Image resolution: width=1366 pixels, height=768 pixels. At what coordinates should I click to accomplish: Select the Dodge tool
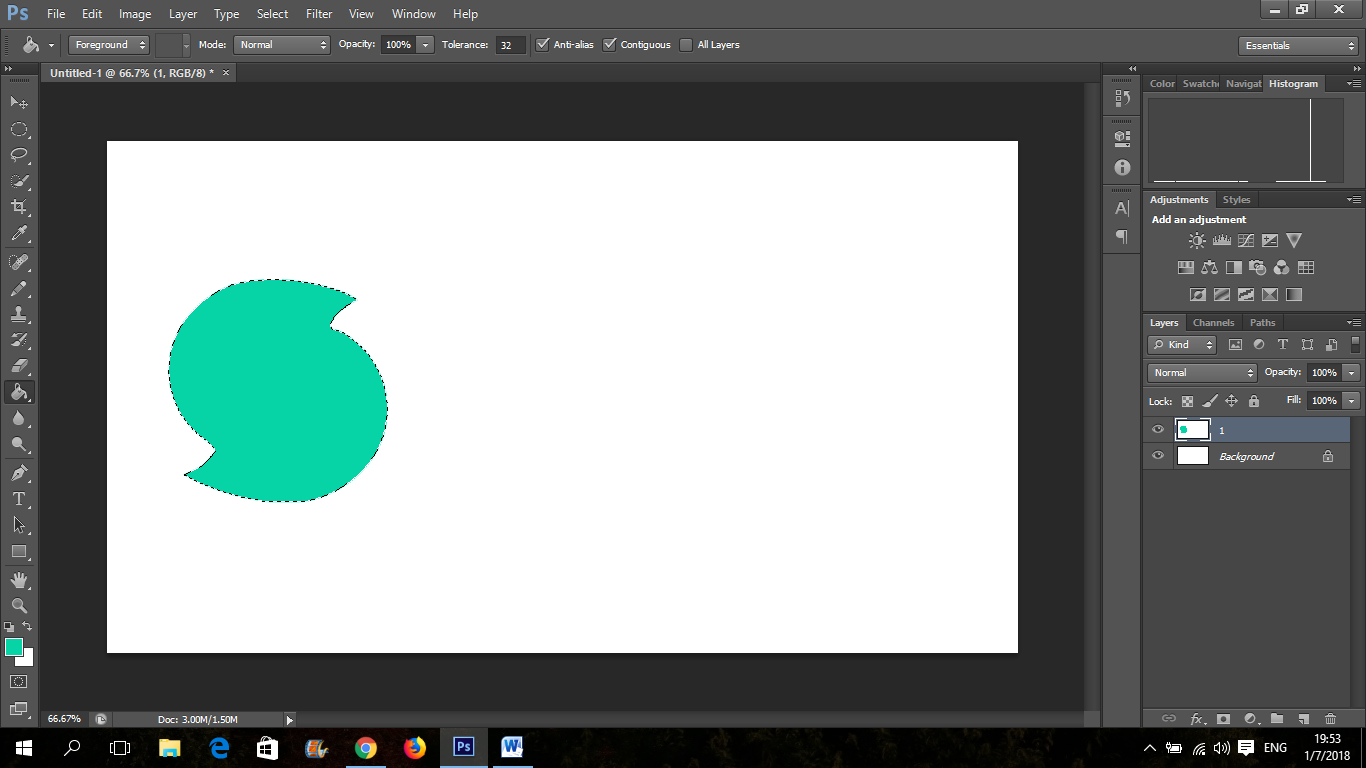click(x=19, y=444)
